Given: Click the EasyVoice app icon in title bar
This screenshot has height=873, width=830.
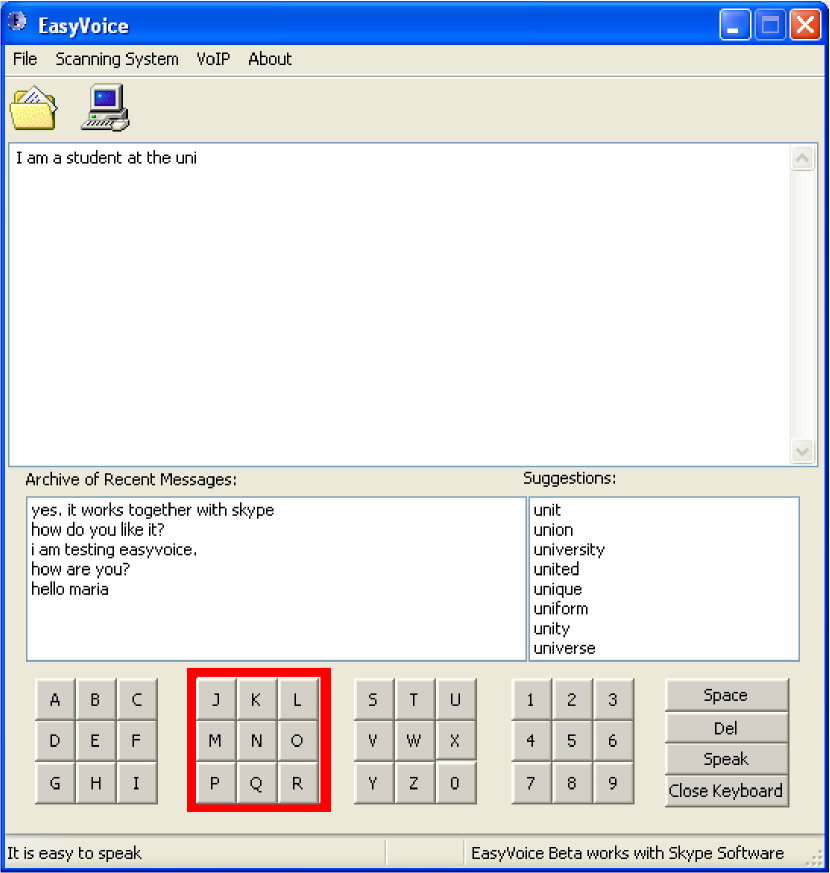Looking at the screenshot, I should coord(18,22).
